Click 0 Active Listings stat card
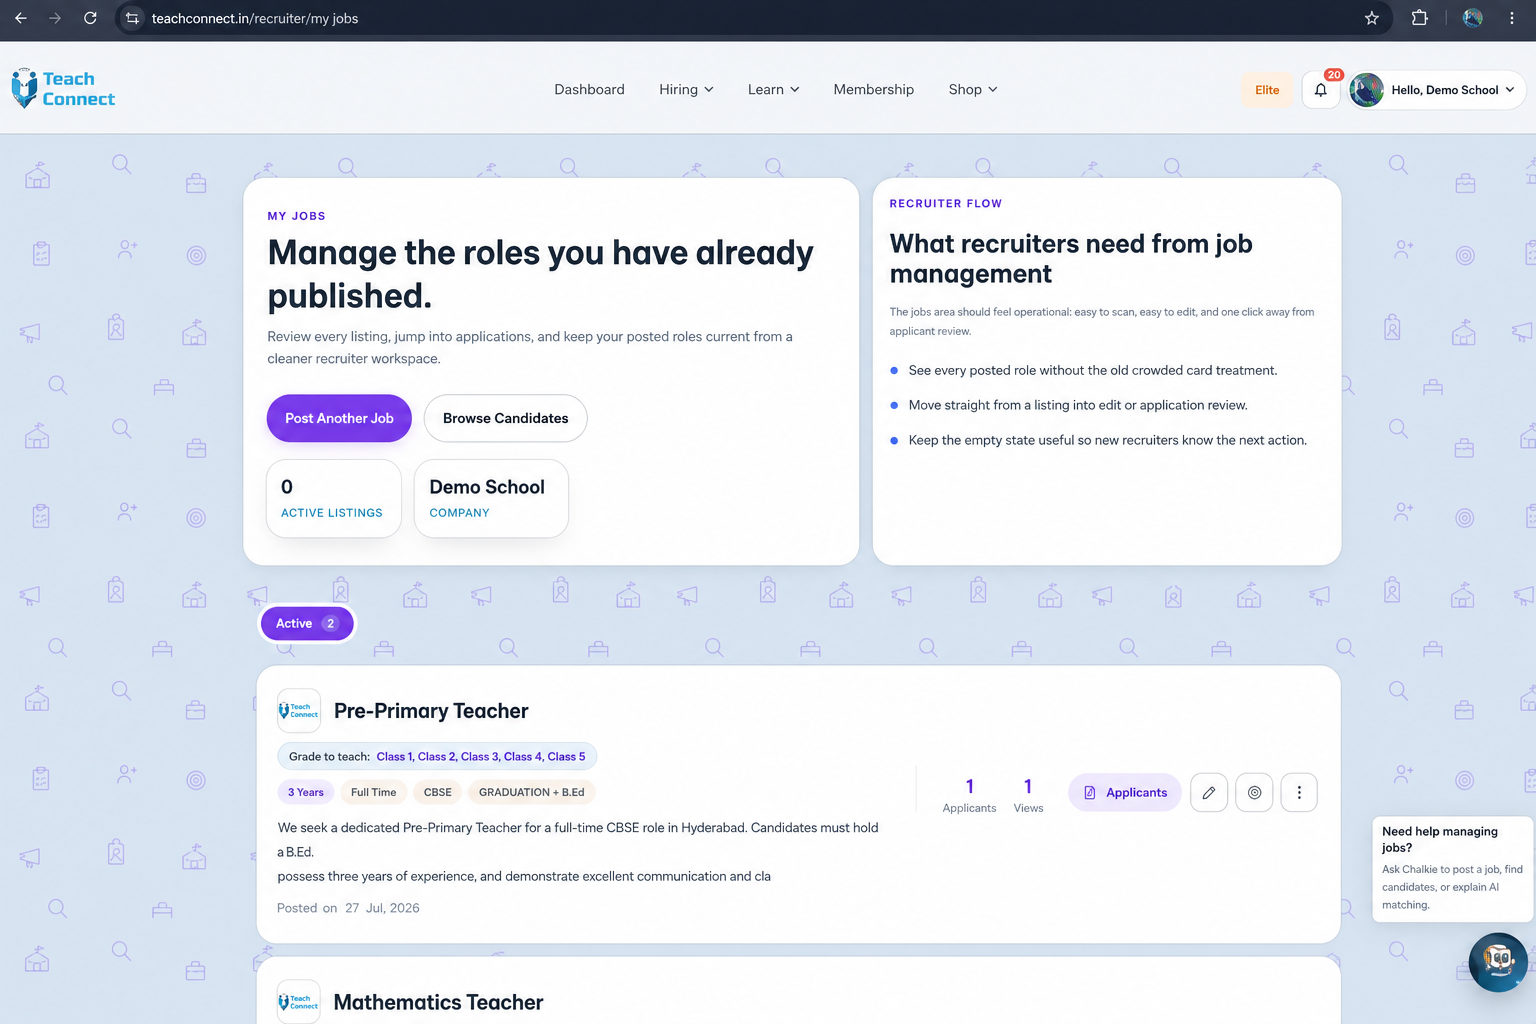The height and width of the screenshot is (1024, 1536). 334,498
